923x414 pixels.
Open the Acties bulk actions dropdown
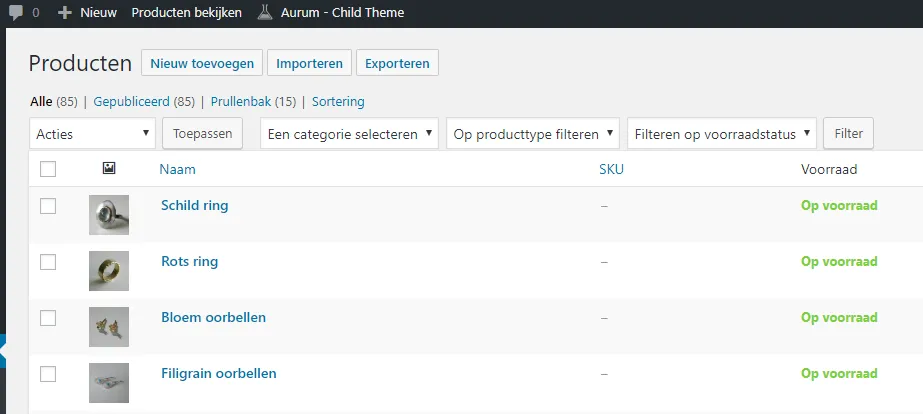(x=92, y=133)
